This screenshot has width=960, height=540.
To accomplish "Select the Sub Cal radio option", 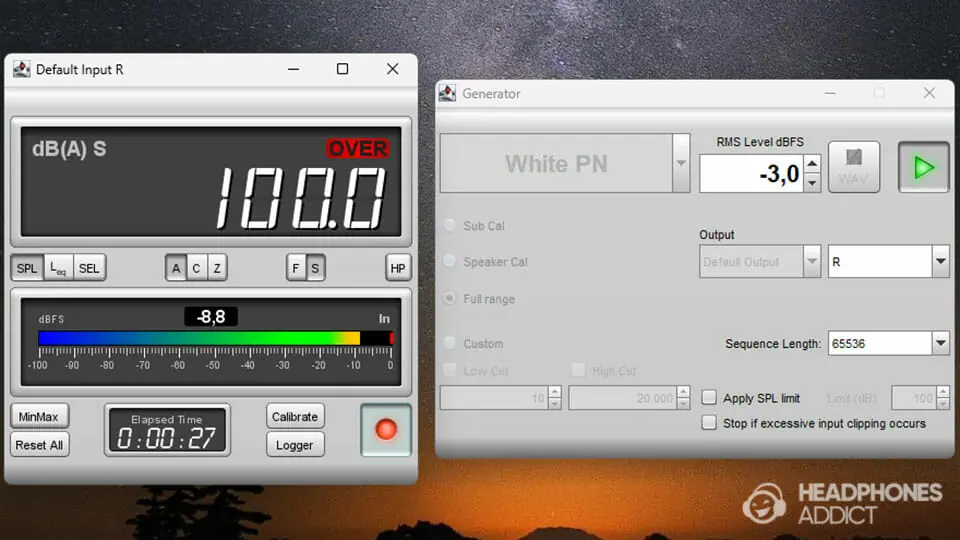I will tap(450, 225).
